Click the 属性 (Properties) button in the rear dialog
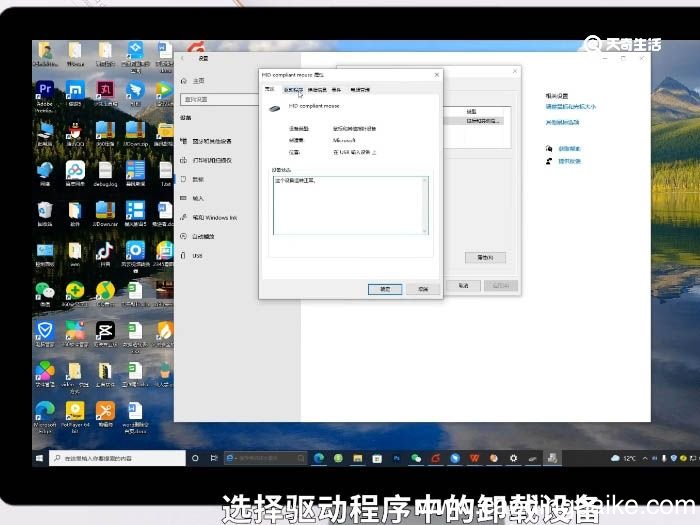This screenshot has height=525, width=700. (485, 258)
